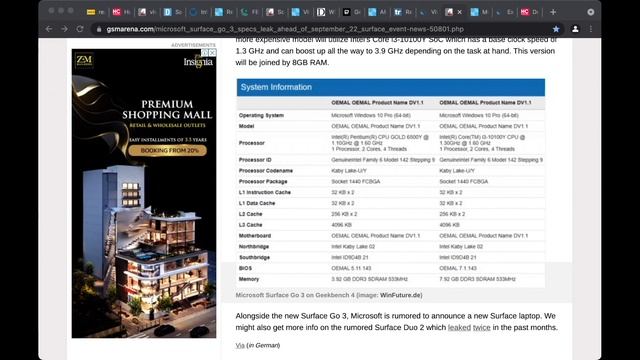The image size is (640, 360).
Task: Click the AdChoices info icon on ad
Action: (x=205, y=52)
